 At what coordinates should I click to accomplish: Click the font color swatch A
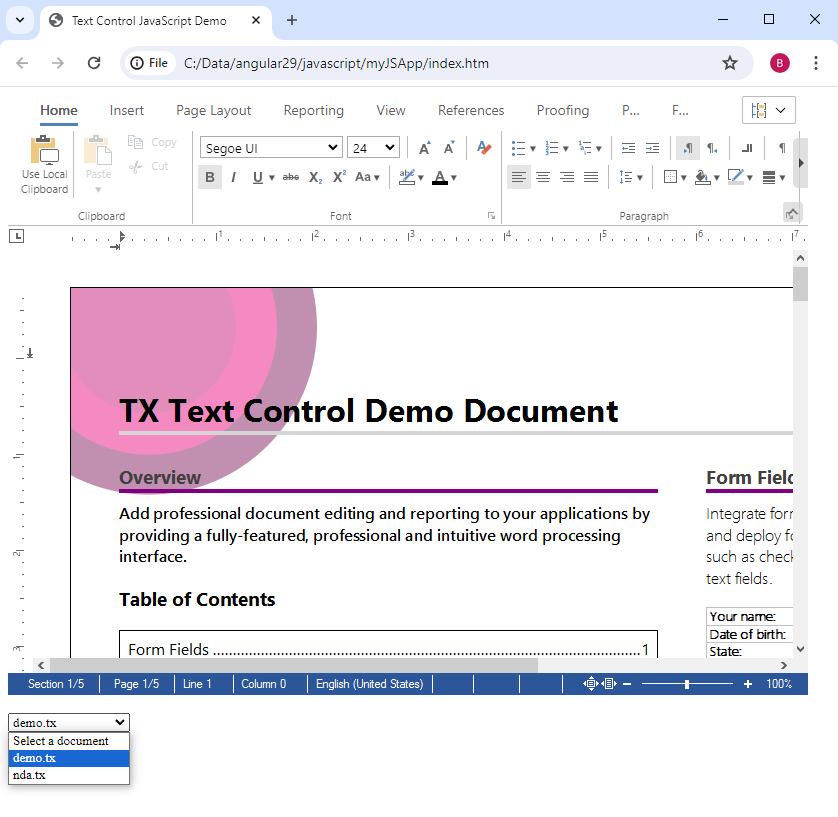[x=440, y=177]
